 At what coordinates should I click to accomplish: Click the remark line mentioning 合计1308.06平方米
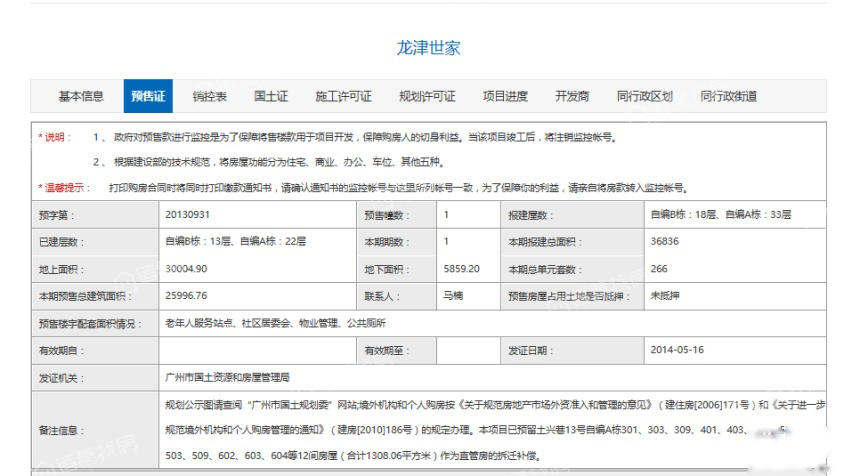354,455
